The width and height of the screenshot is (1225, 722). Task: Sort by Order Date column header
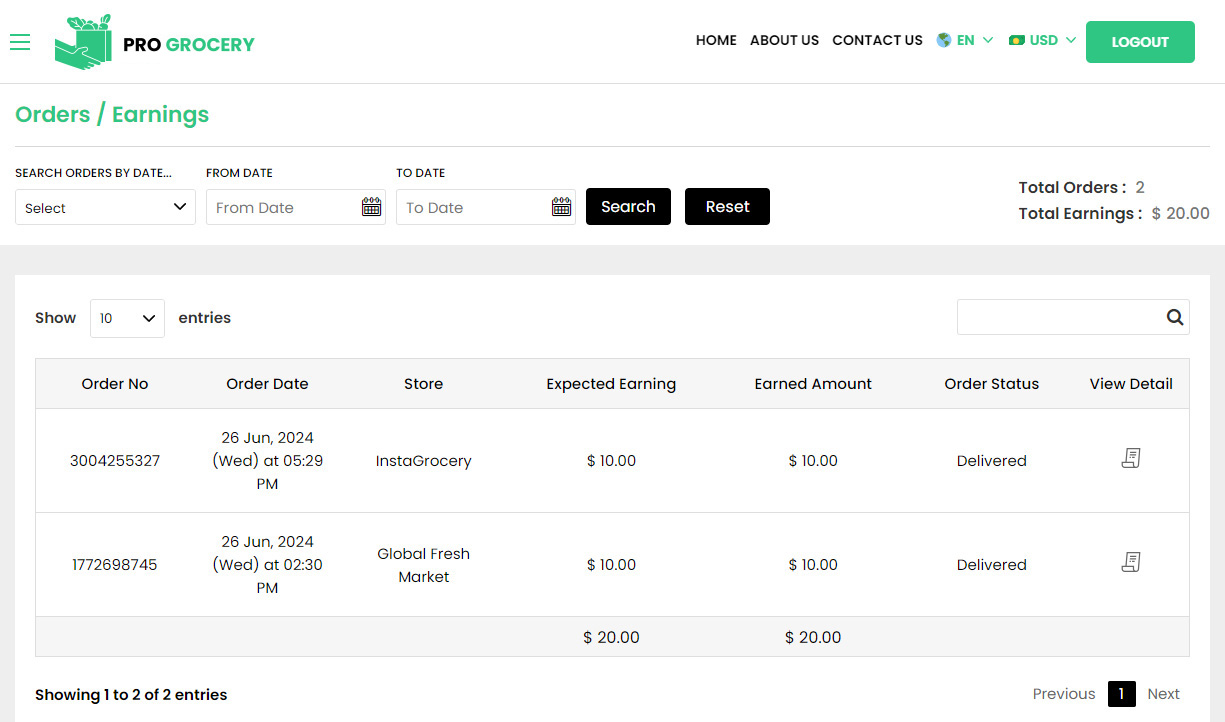pyautogui.click(x=267, y=384)
